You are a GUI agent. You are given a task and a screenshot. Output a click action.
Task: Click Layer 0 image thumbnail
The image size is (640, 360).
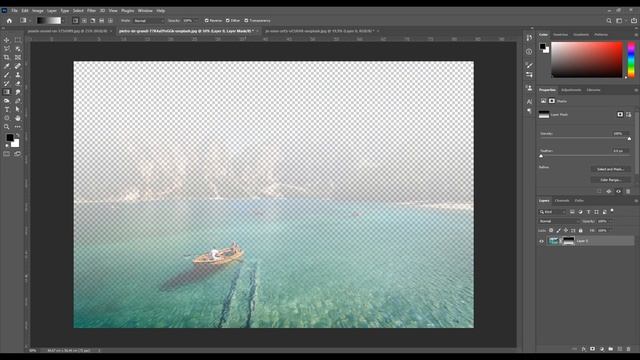(x=553, y=241)
